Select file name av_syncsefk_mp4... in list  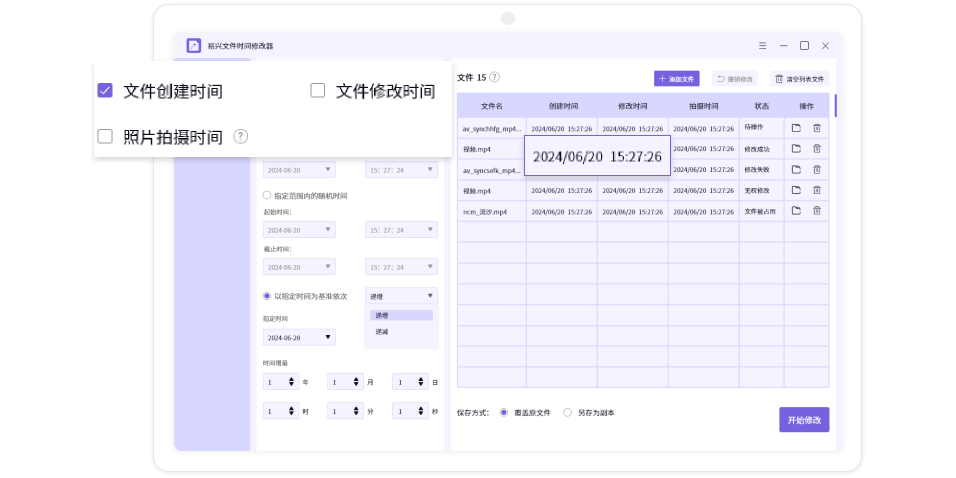[491, 170]
